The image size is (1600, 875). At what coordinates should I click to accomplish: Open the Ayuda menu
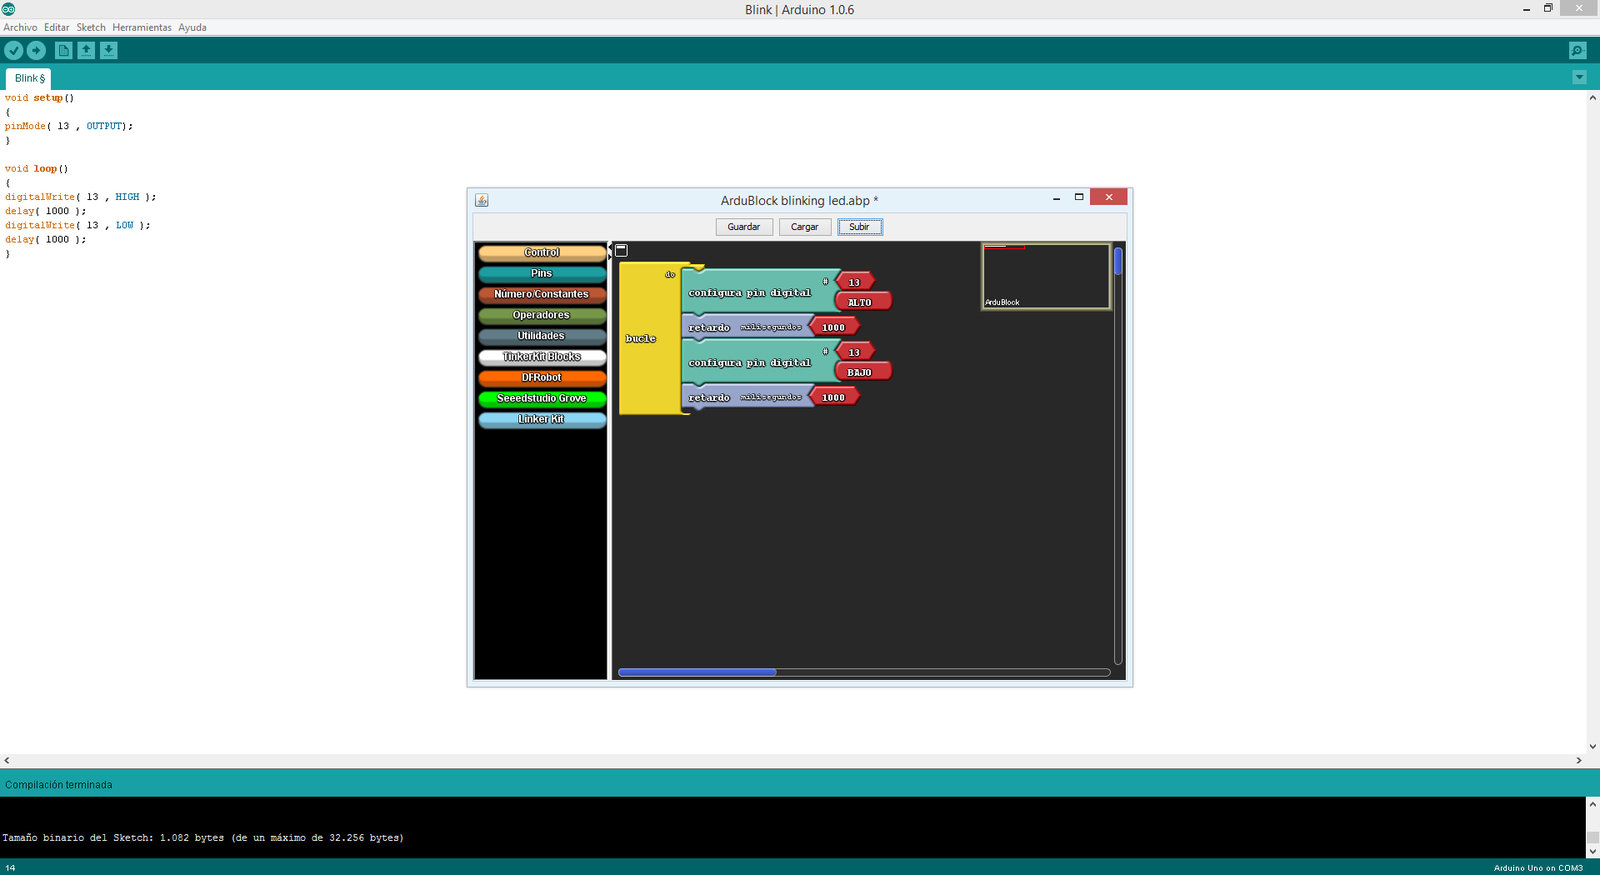pyautogui.click(x=192, y=27)
